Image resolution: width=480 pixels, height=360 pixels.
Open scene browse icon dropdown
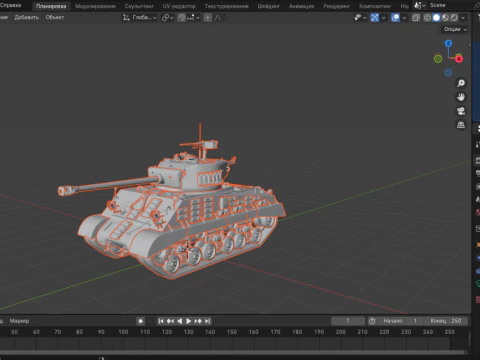(419, 5)
